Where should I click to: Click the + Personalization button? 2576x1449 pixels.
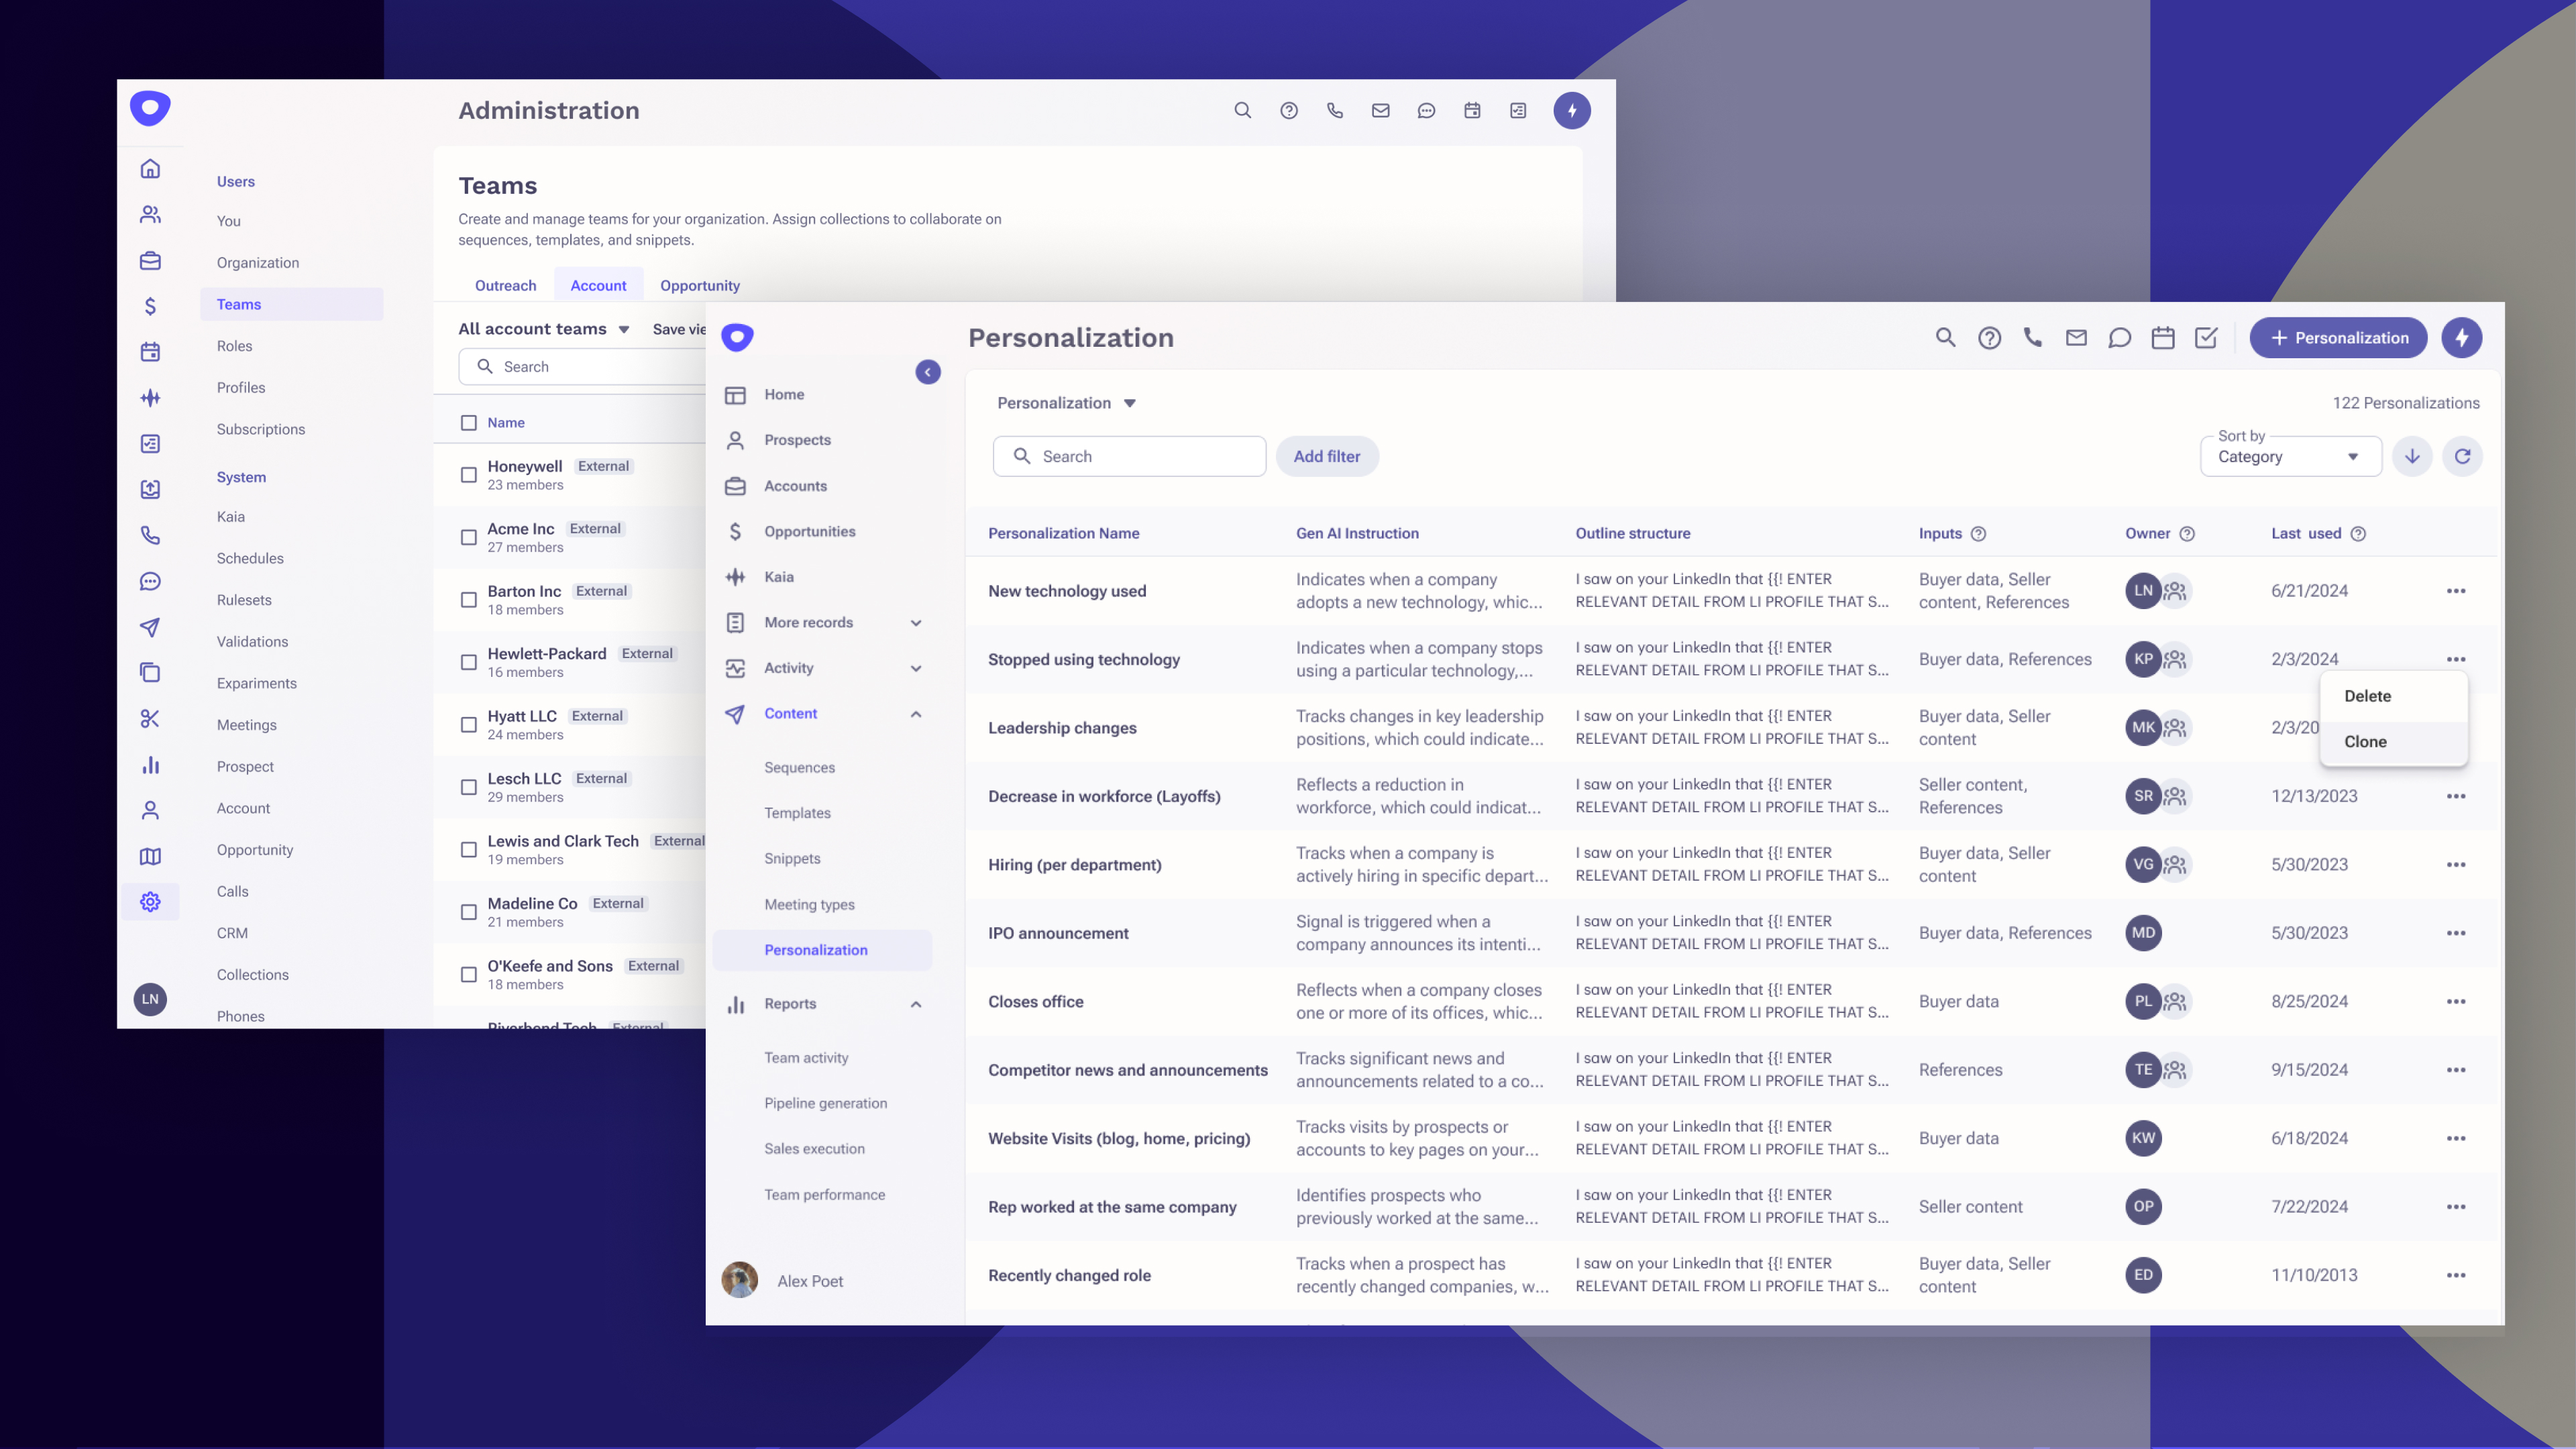(2338, 338)
